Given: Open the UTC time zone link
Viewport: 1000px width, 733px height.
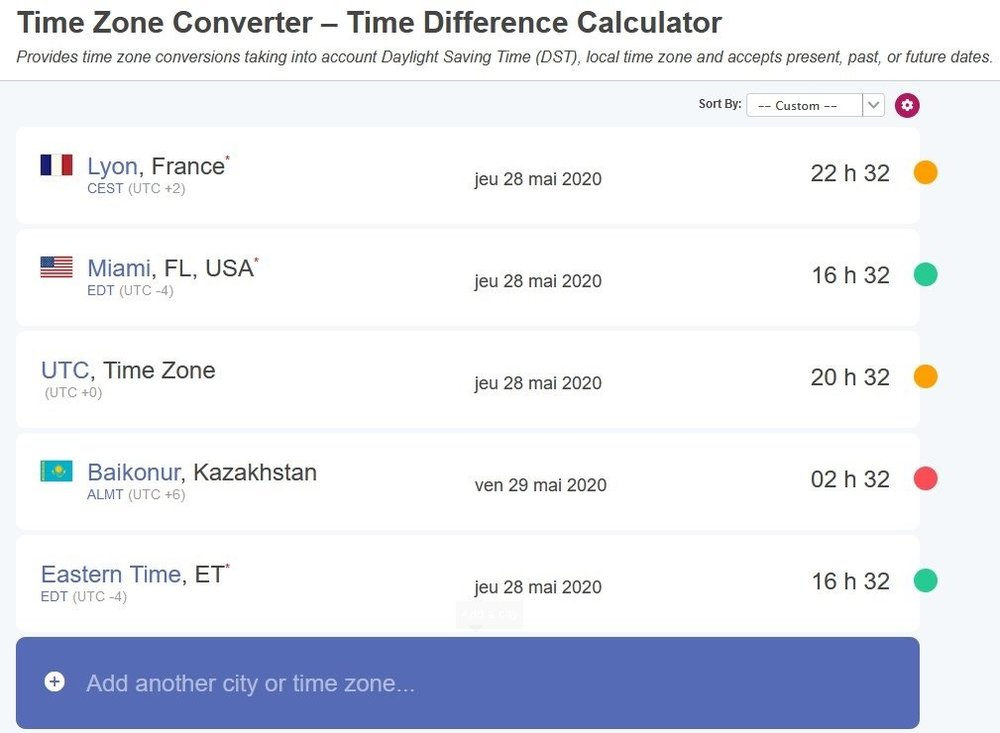Looking at the screenshot, I should pyautogui.click(x=65, y=370).
